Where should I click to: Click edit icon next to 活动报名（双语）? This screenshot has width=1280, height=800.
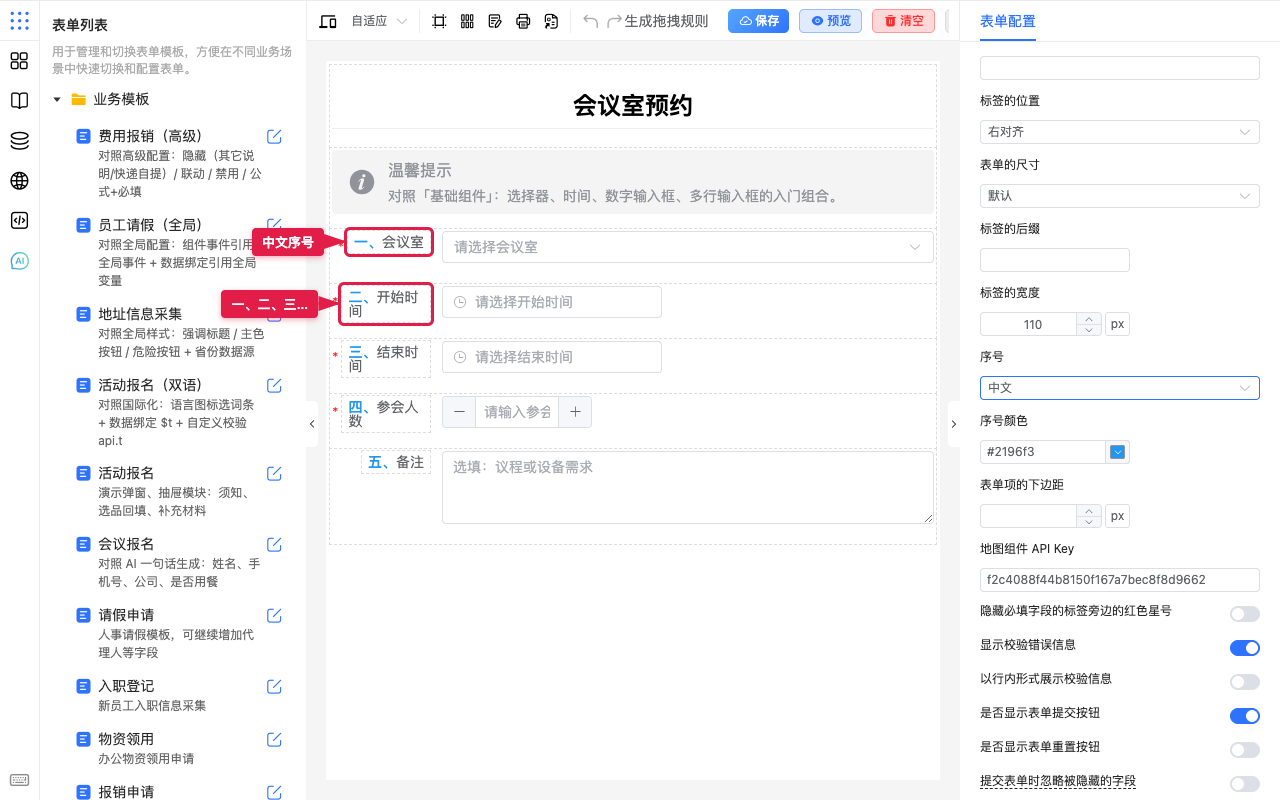pos(274,385)
